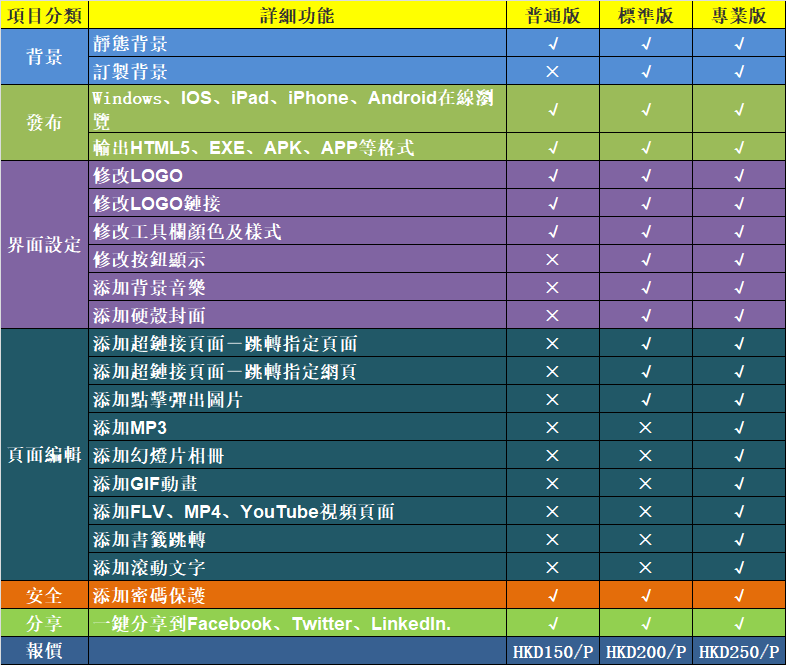
Task: Click the 添加FLV、MP4、YouTube視頻頁面 row label
Action: (243, 512)
